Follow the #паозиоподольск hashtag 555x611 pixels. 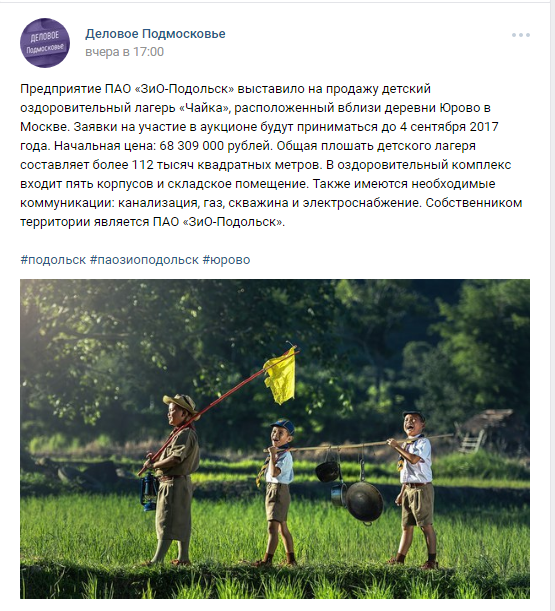[x=144, y=260]
